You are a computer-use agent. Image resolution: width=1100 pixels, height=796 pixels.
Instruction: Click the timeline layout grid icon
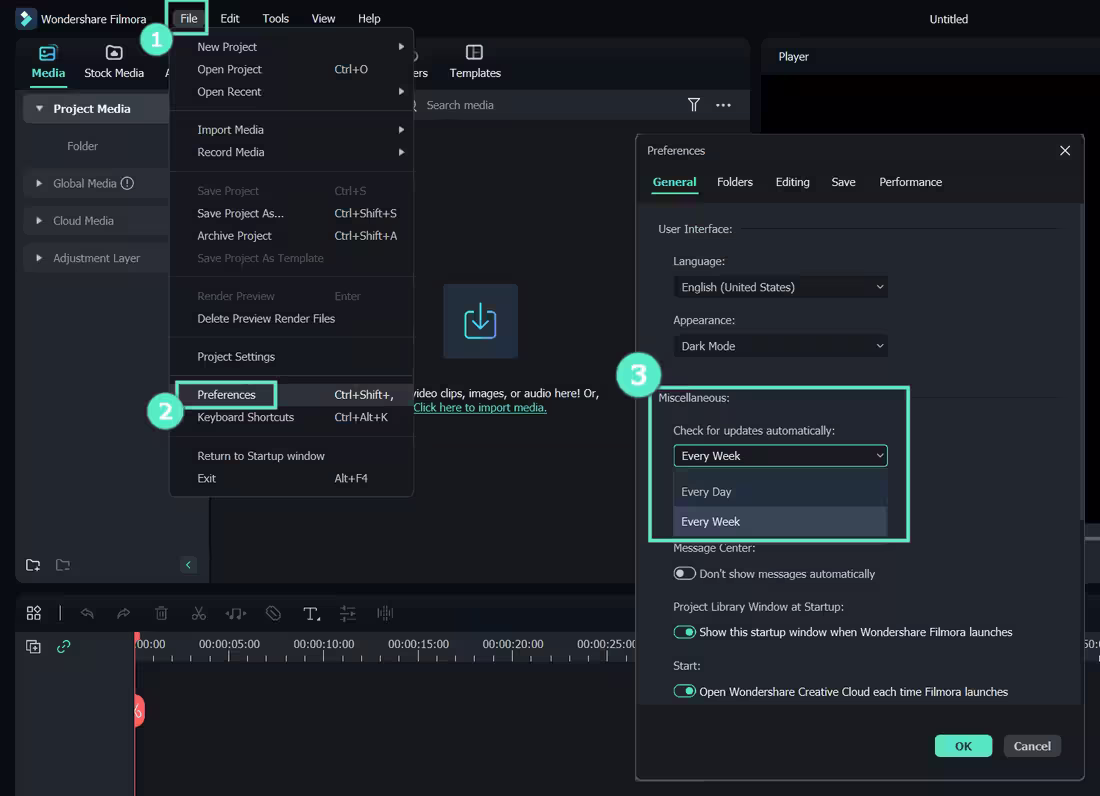pyautogui.click(x=34, y=613)
